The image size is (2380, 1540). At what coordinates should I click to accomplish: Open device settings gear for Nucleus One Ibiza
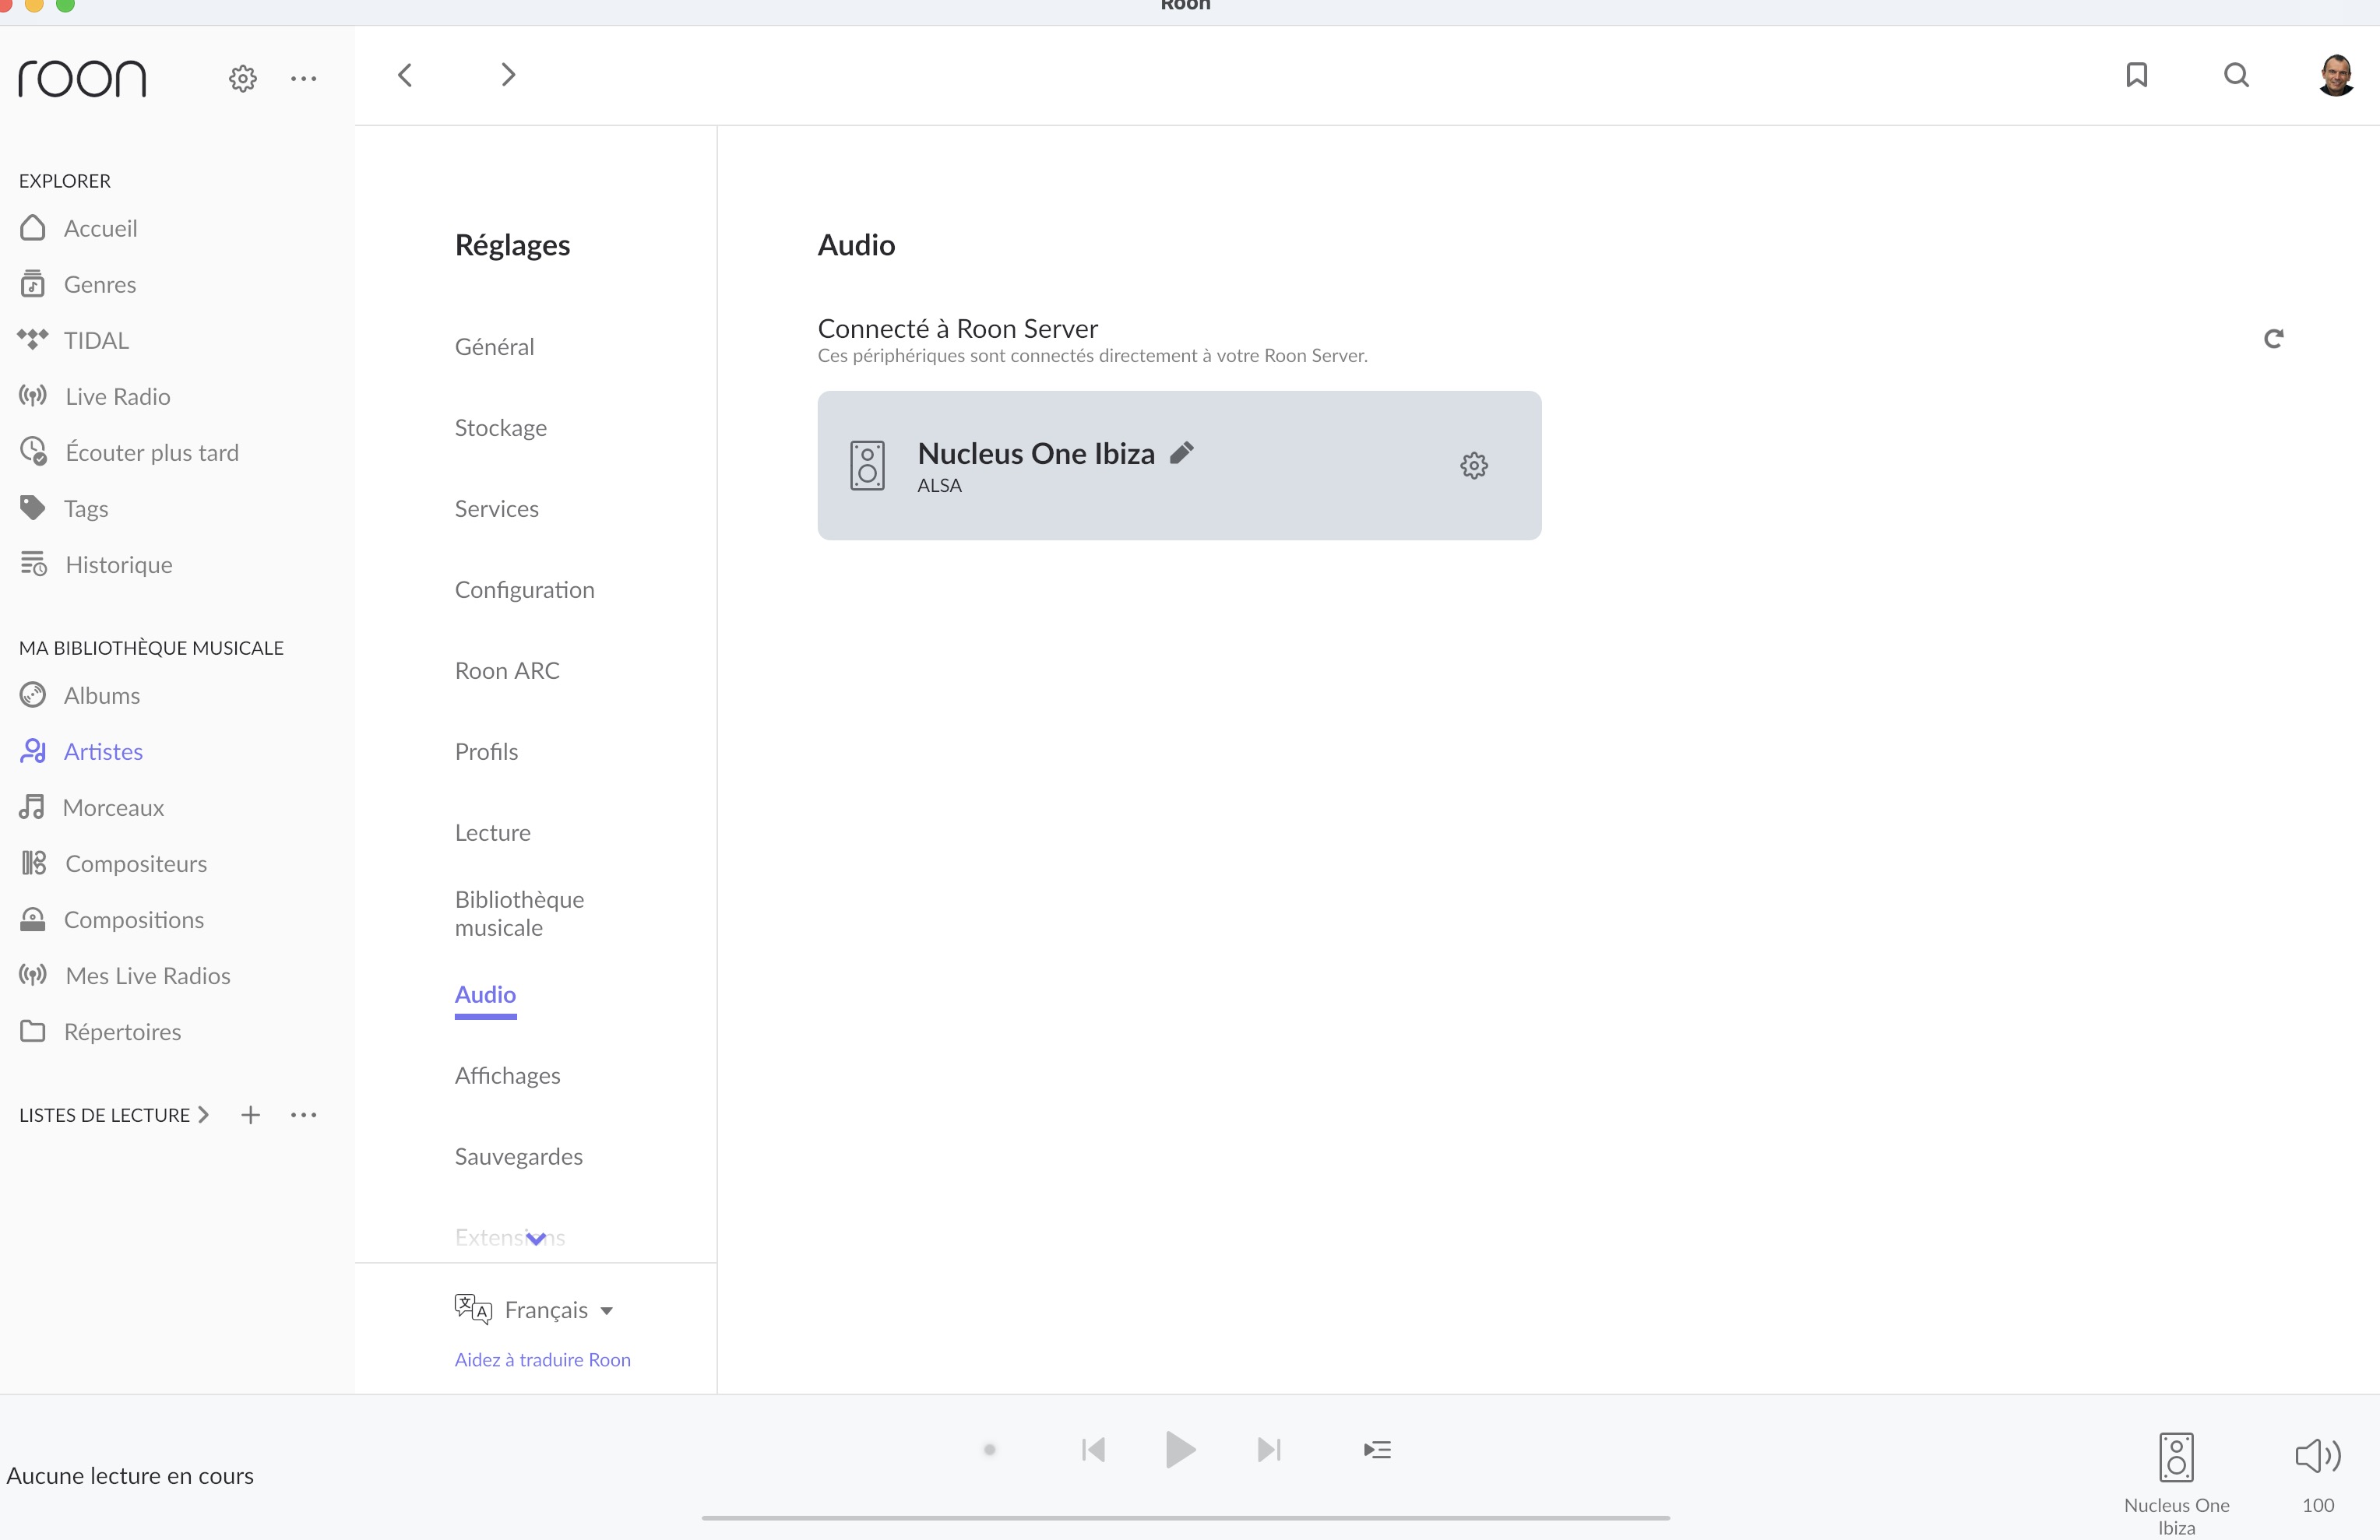click(x=1474, y=465)
